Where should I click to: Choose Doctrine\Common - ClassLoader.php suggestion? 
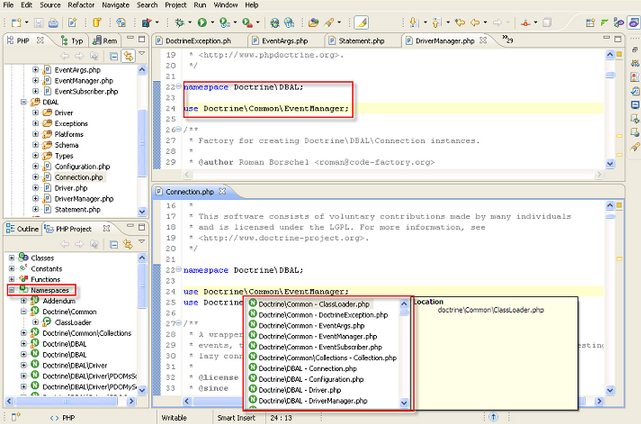pos(314,304)
